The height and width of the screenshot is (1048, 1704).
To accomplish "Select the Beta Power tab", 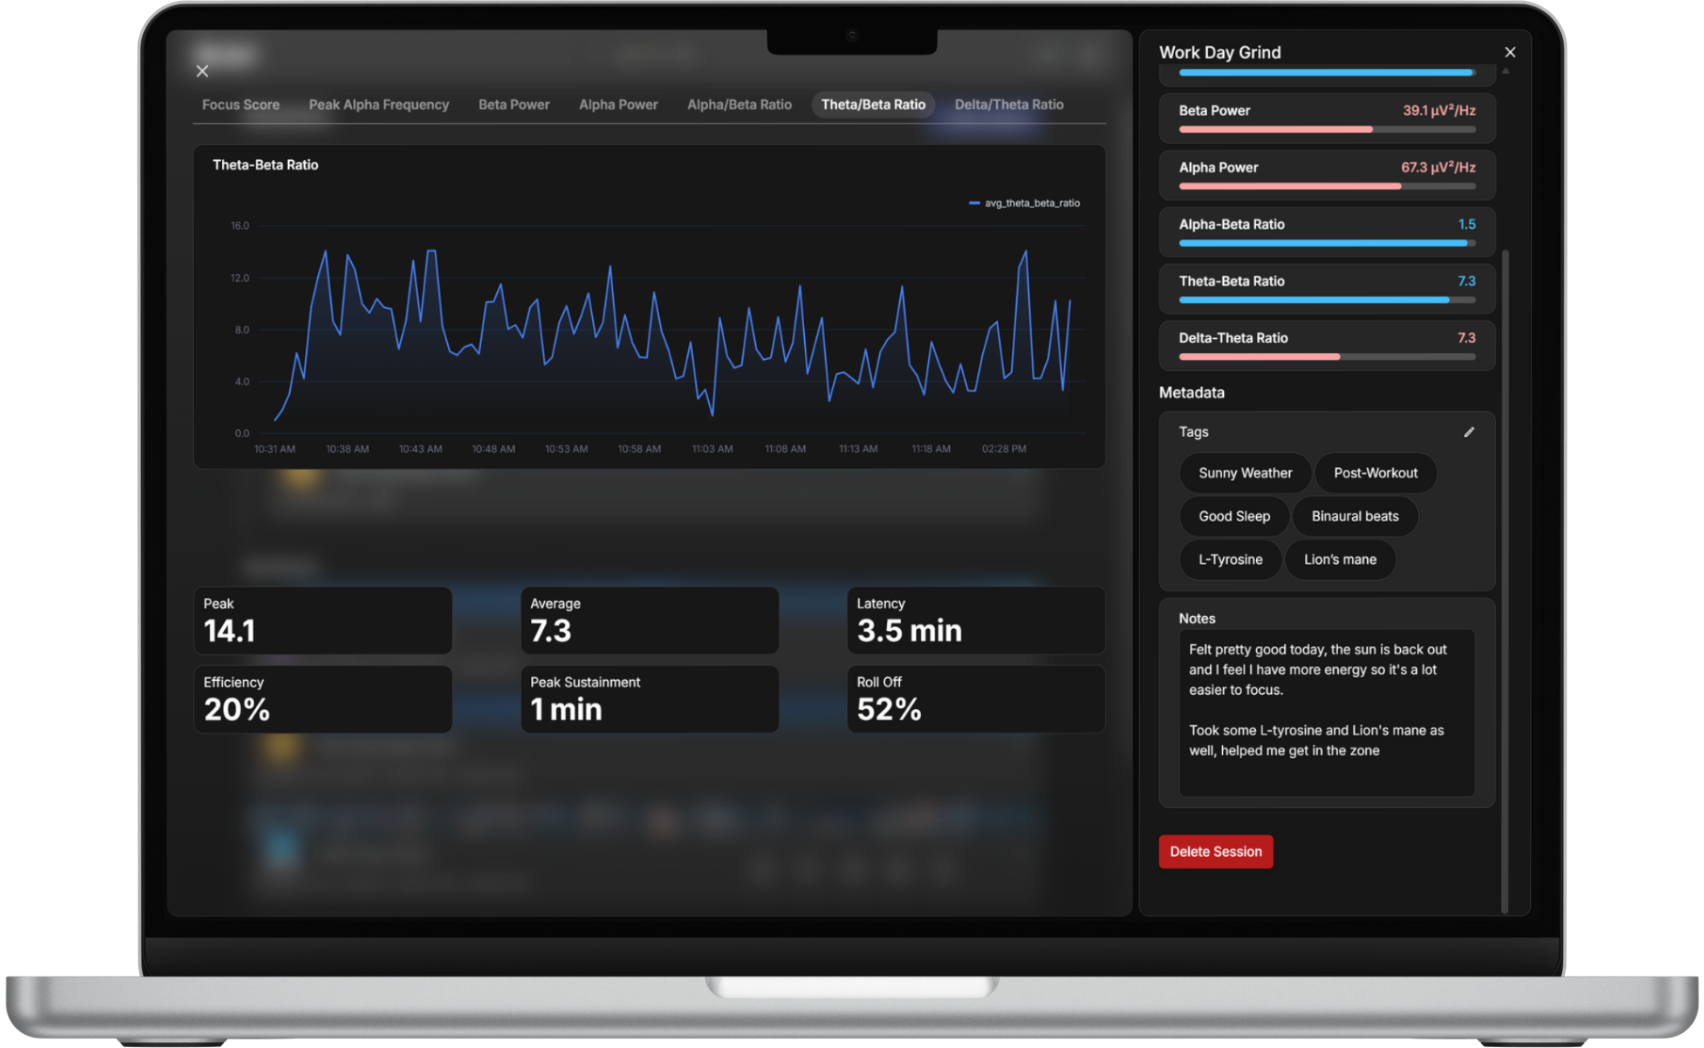I will (x=513, y=105).
